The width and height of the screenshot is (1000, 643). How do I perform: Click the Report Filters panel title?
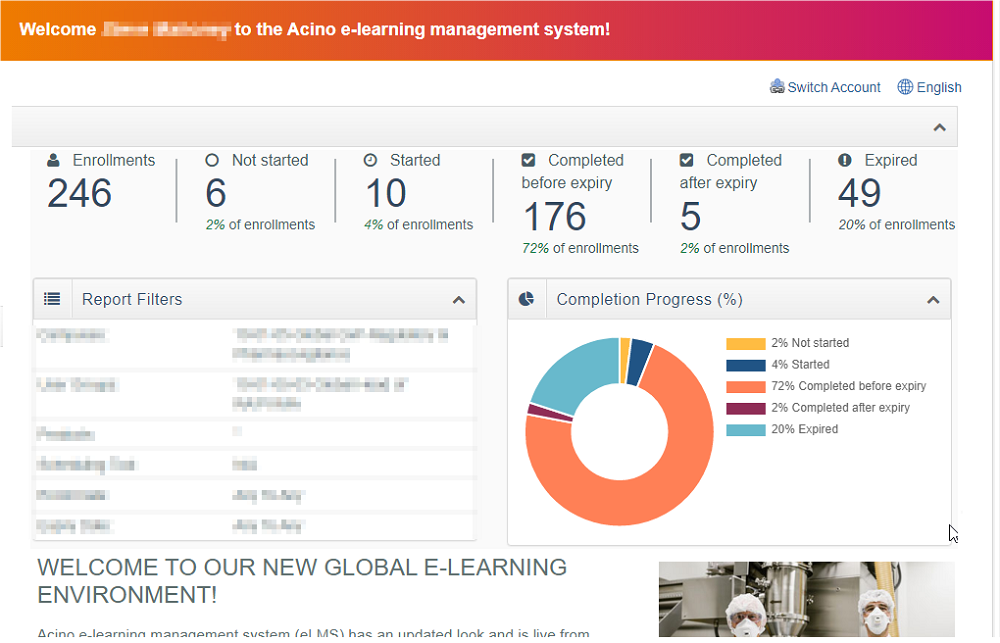click(132, 299)
